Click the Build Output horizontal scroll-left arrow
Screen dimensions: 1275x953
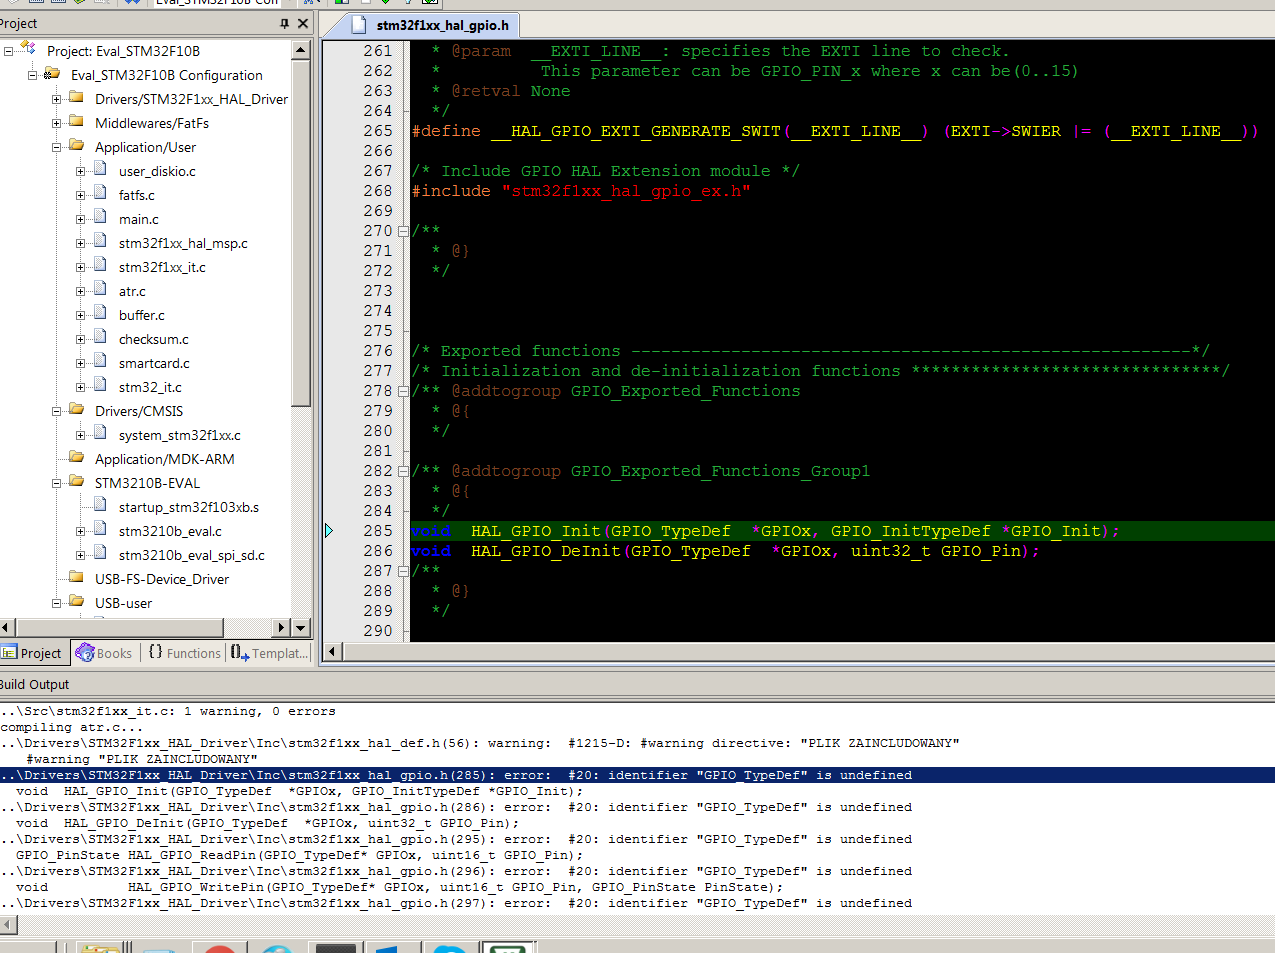(7, 925)
